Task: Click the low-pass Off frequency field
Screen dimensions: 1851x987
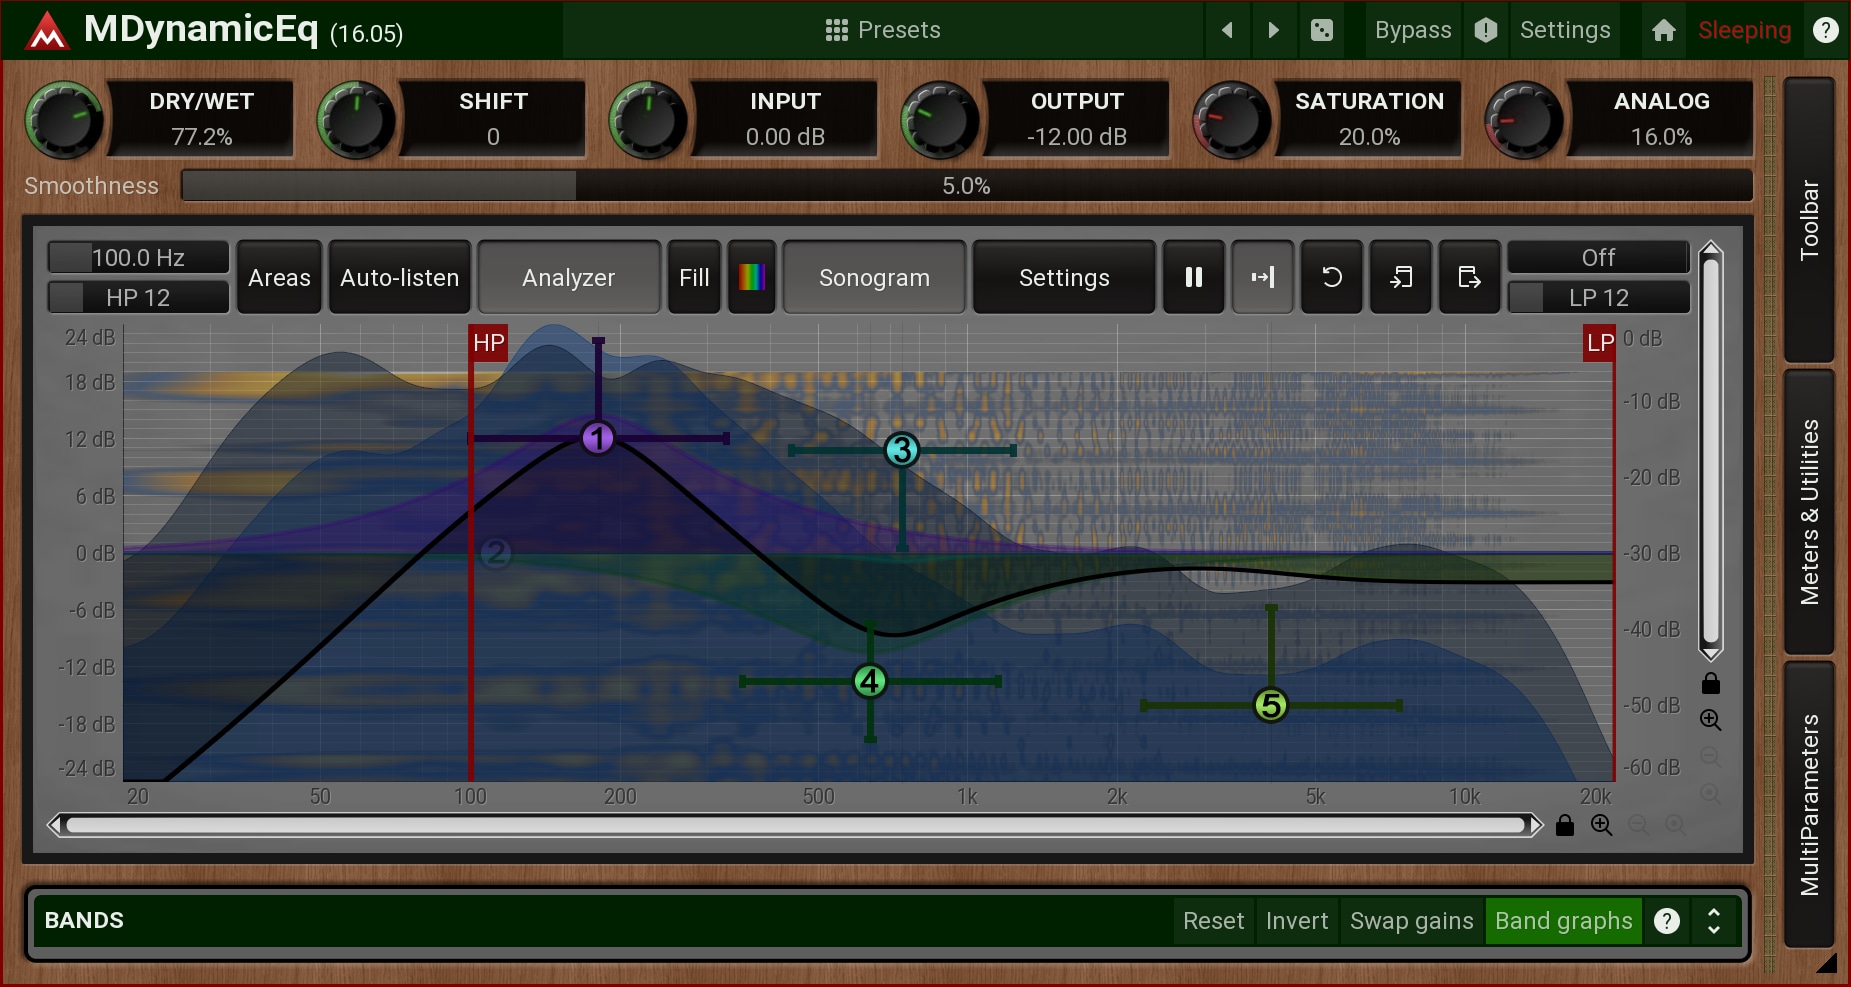Action: 1598,258
